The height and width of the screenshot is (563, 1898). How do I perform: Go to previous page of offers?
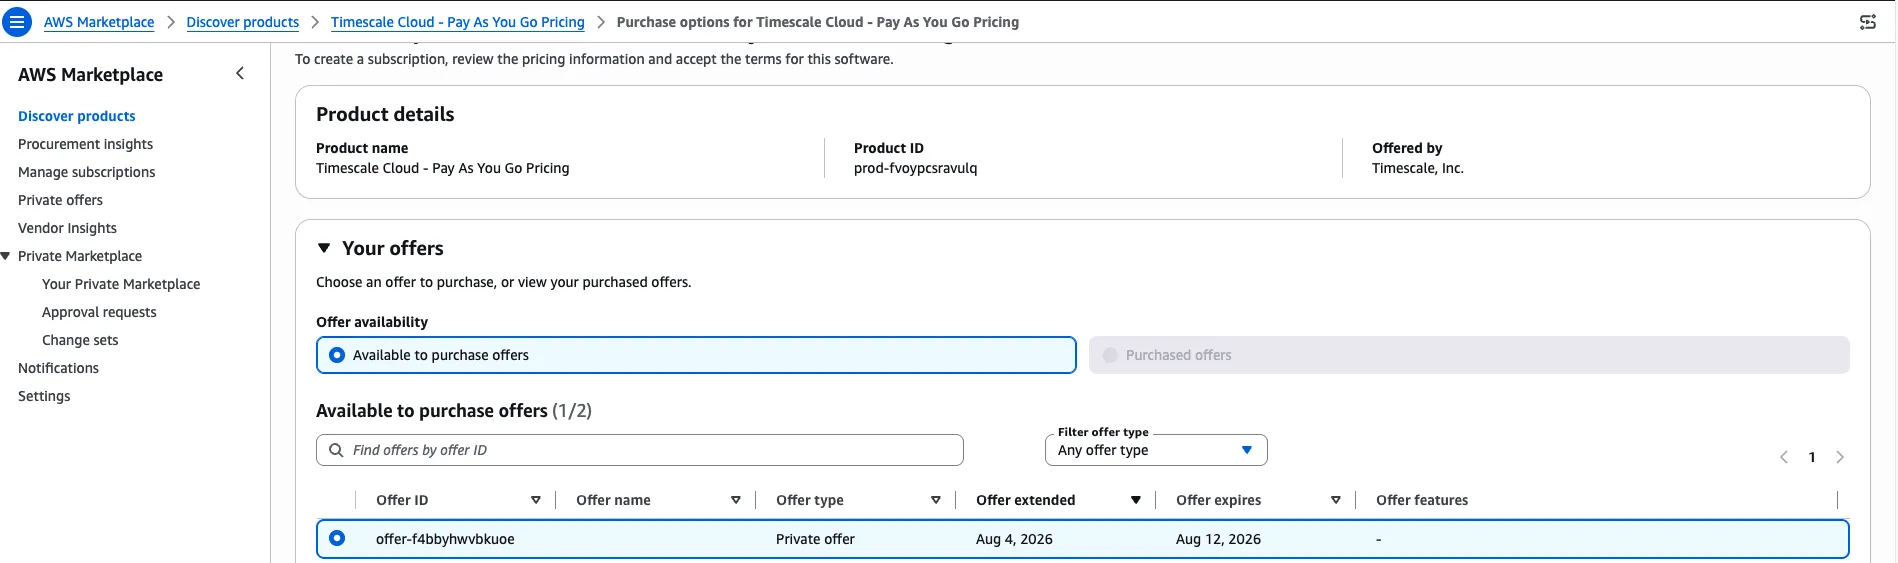(1784, 457)
